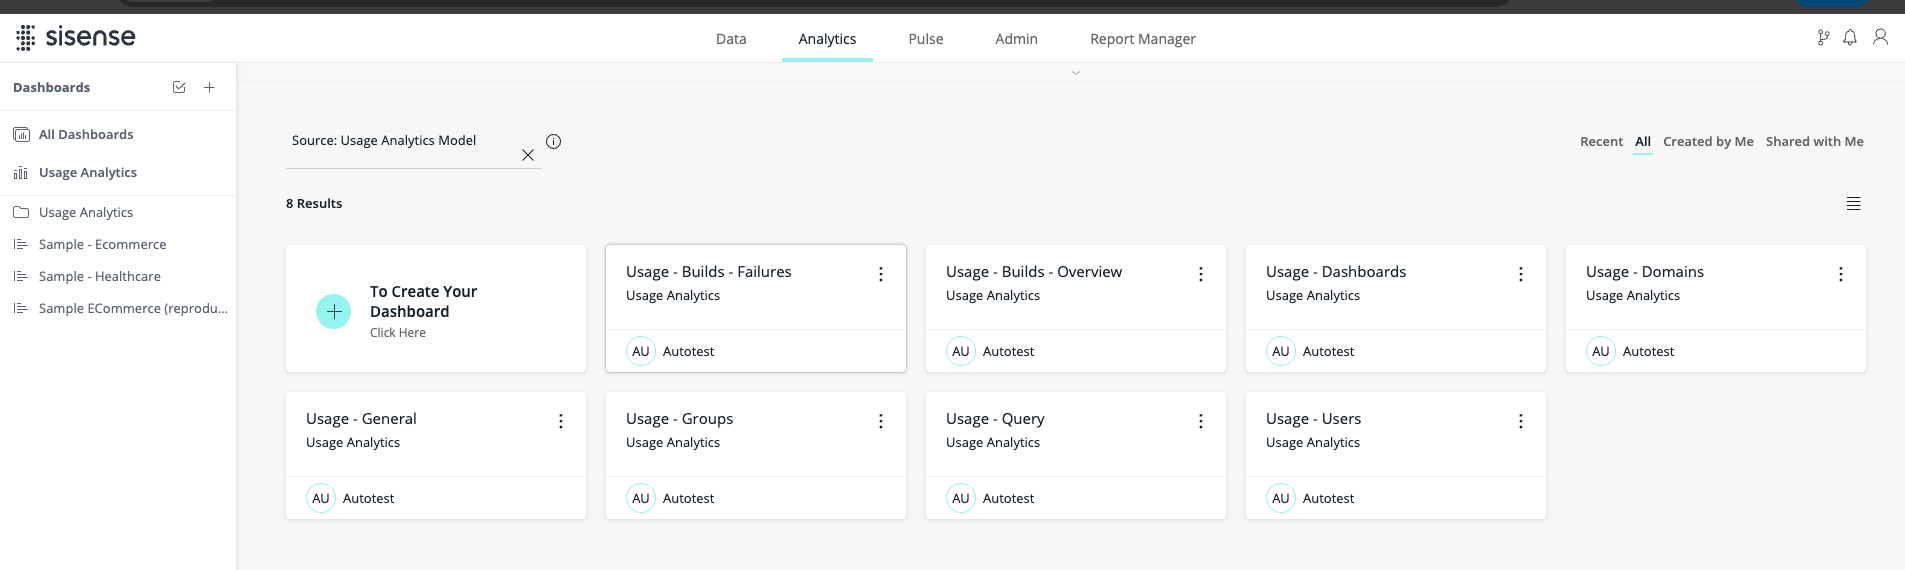Screen dimensions: 1905x570
Task: Click the info icon beside search field
Action: click(x=553, y=142)
